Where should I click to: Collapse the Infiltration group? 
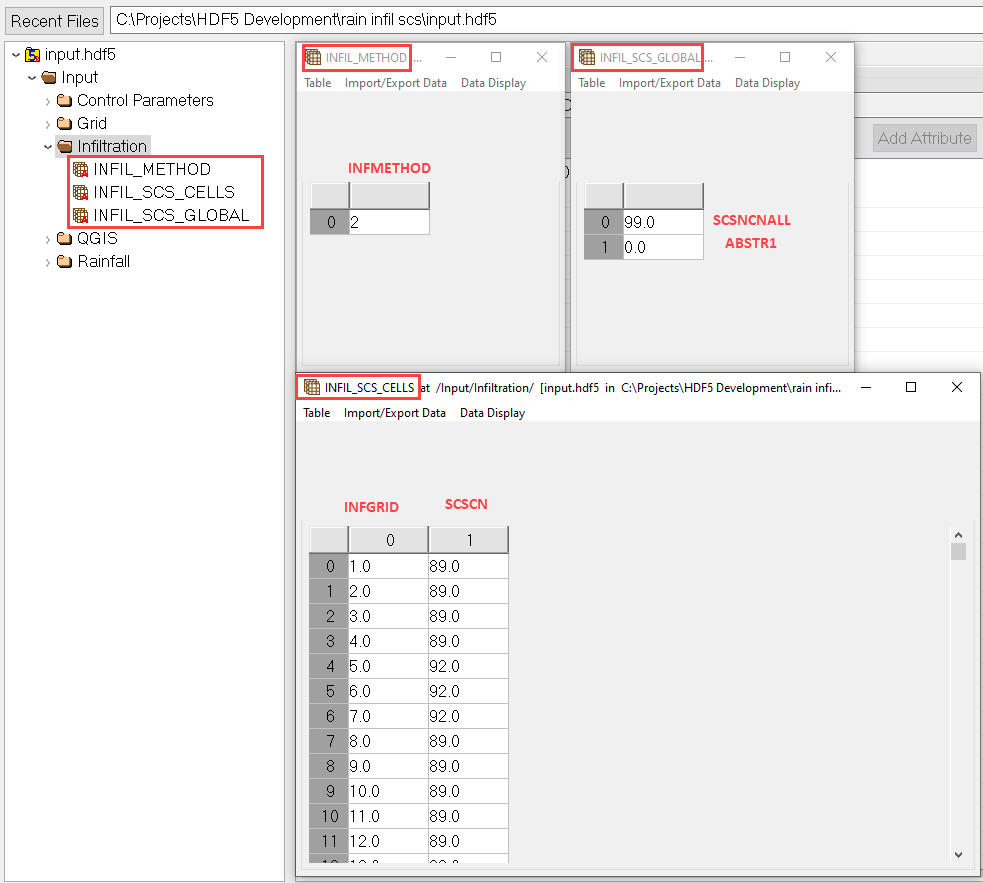[x=47, y=147]
